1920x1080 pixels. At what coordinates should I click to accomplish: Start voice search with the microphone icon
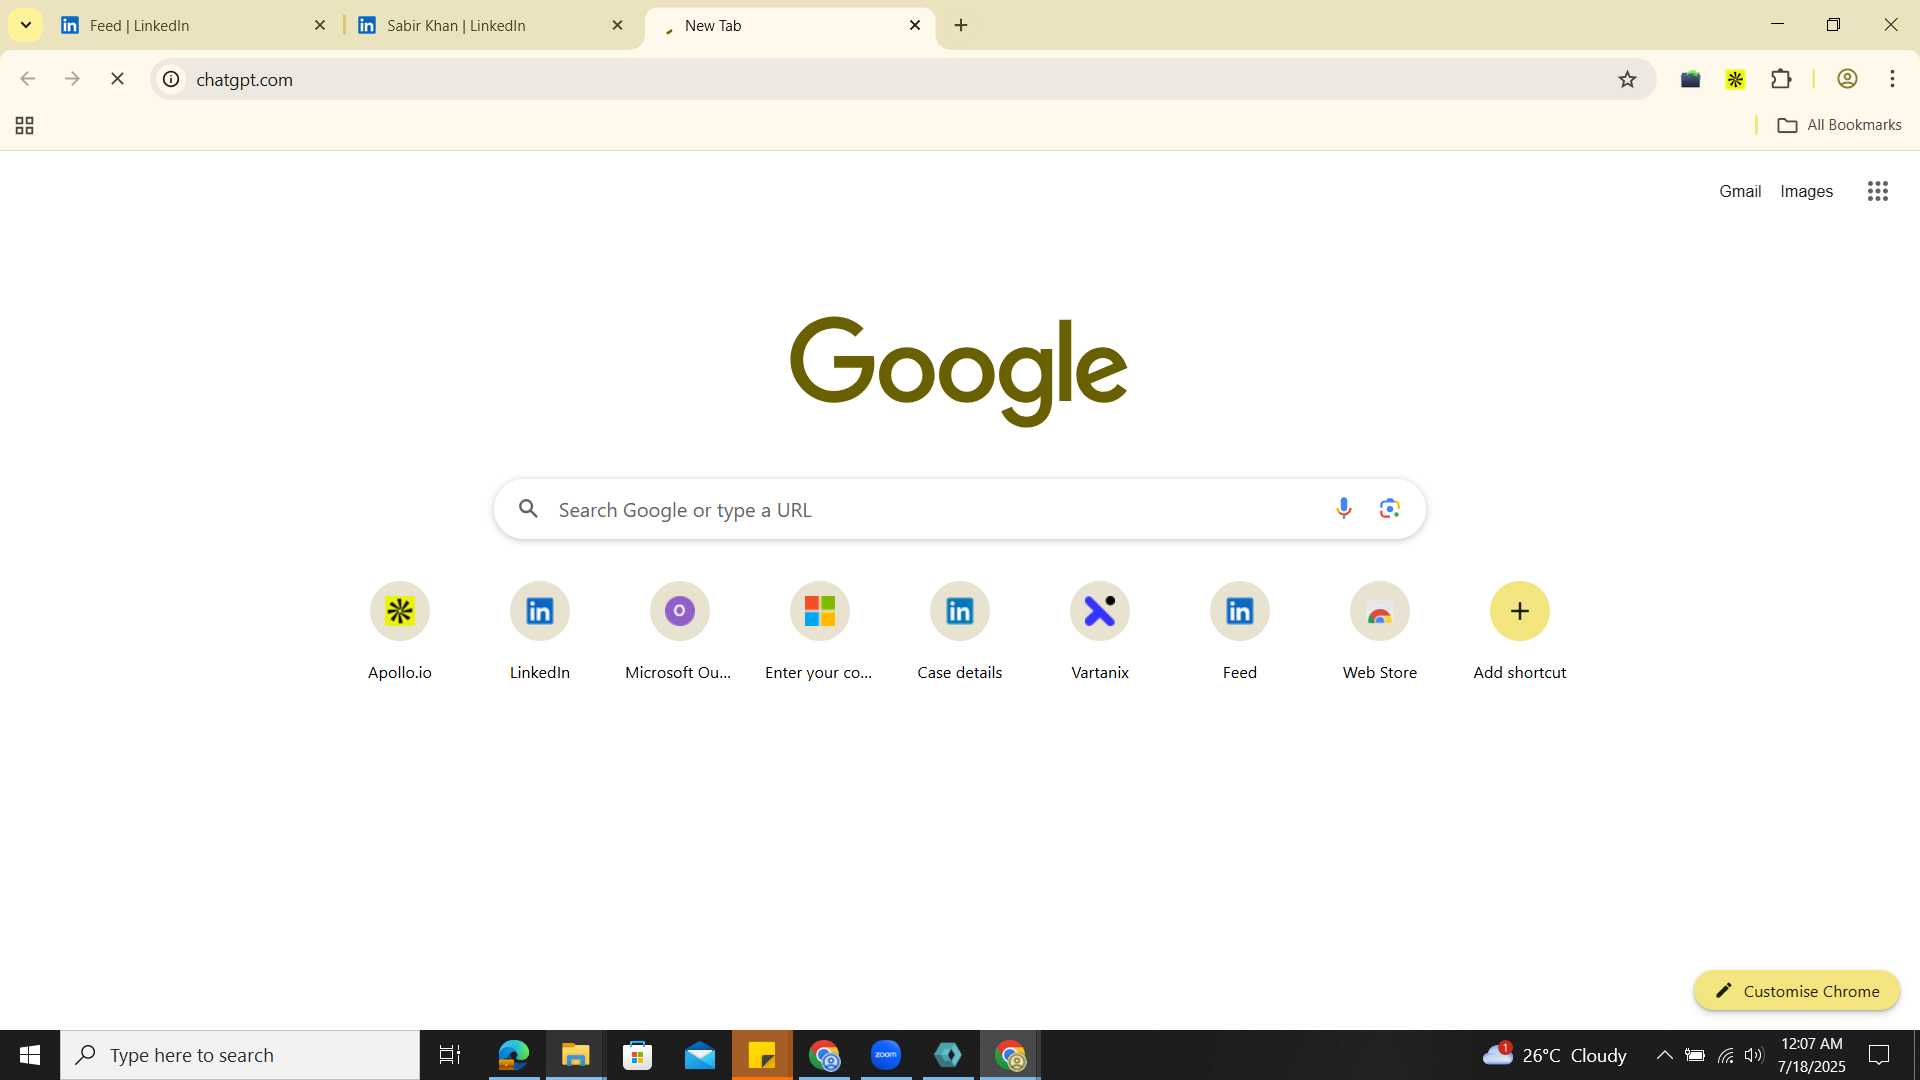tap(1343, 509)
